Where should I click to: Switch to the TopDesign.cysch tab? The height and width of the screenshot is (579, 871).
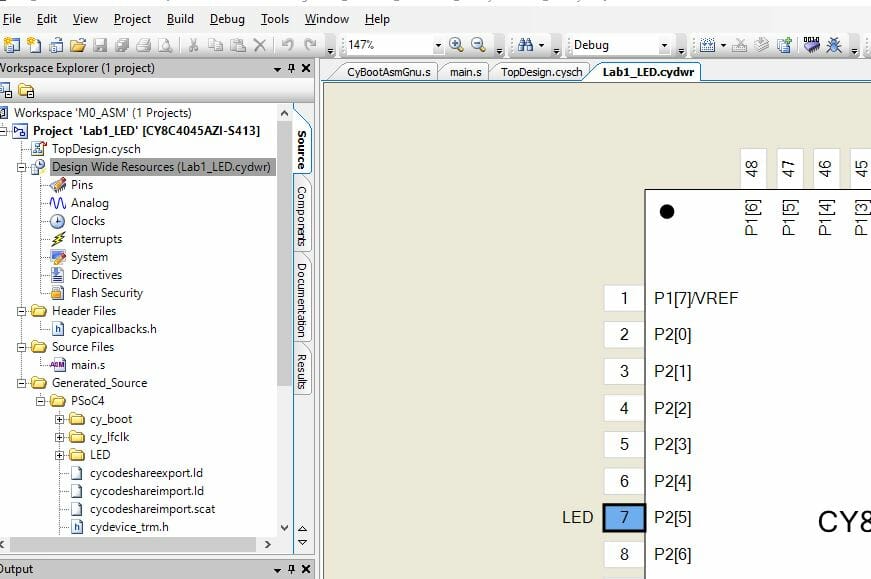541,72
